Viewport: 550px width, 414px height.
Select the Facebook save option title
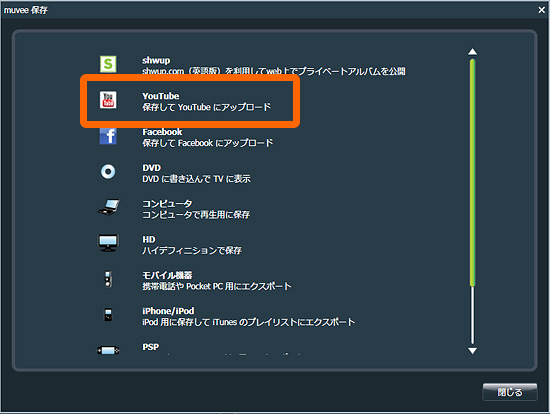(162, 132)
